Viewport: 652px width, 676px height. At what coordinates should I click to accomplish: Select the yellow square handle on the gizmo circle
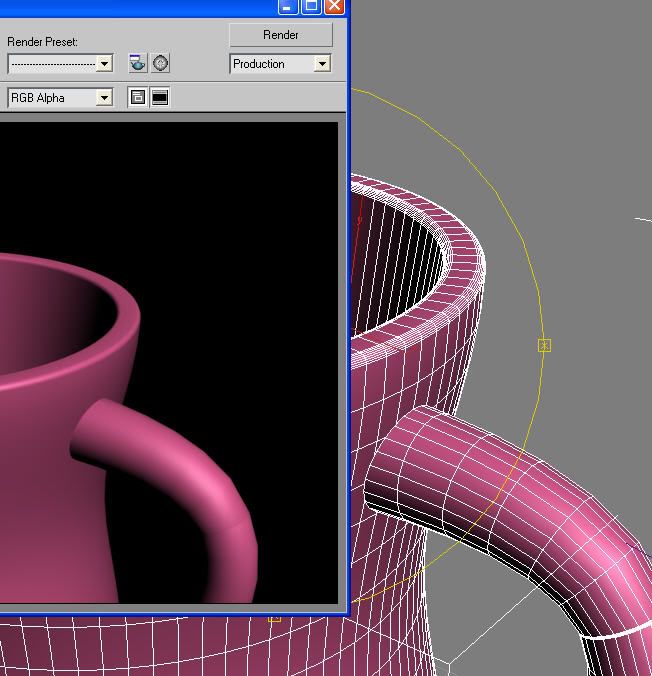tap(545, 345)
